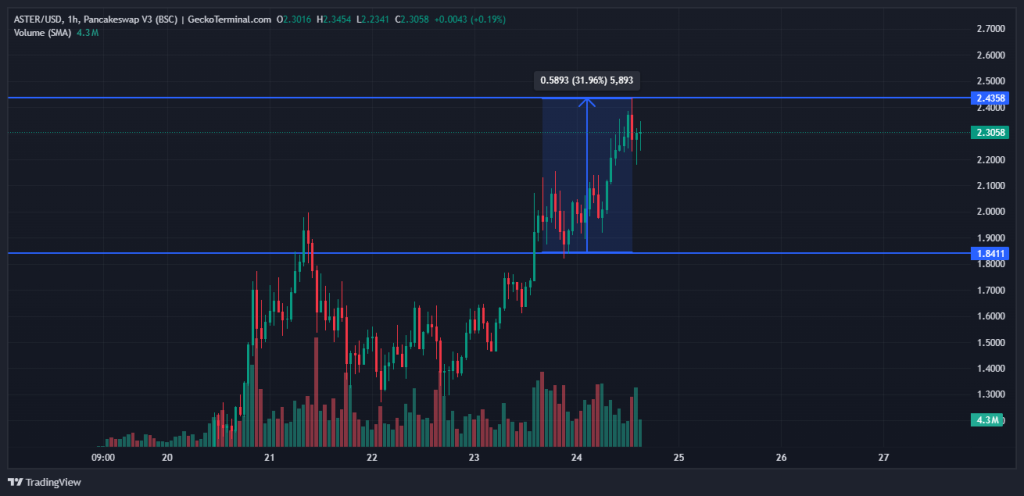Click date 21 on the time axis

pyautogui.click(x=270, y=457)
